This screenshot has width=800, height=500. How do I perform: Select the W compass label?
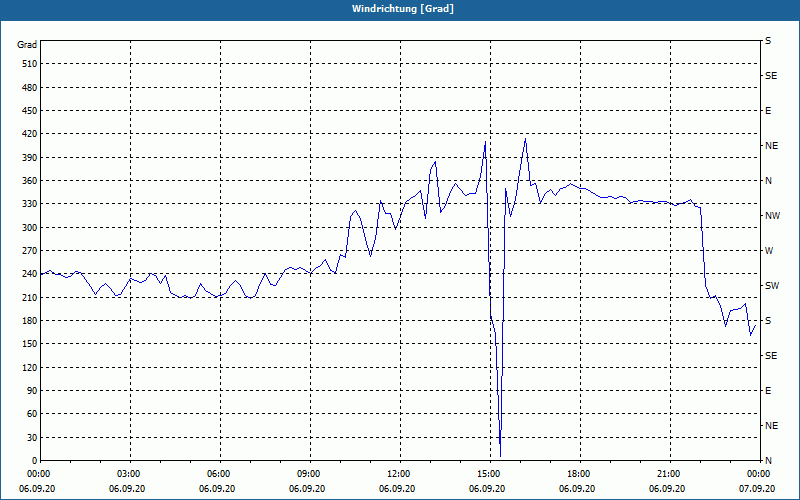(769, 251)
